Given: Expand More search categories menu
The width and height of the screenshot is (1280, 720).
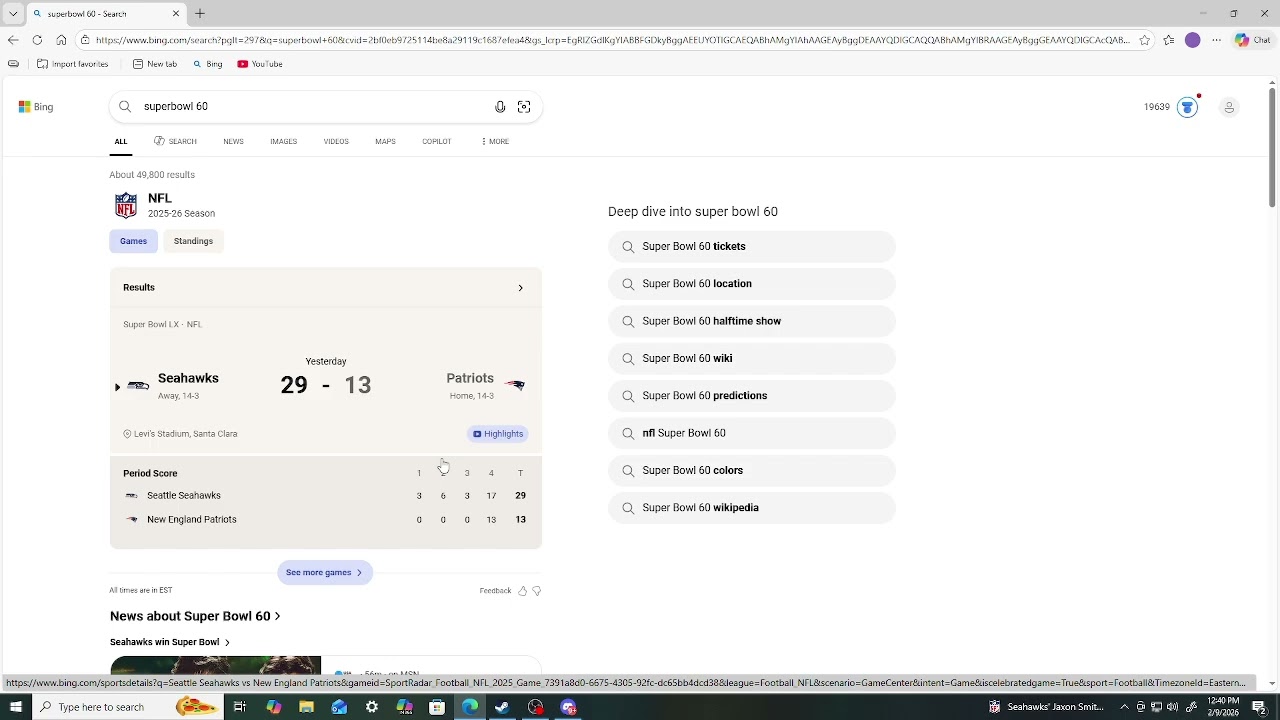Looking at the screenshot, I should [495, 142].
